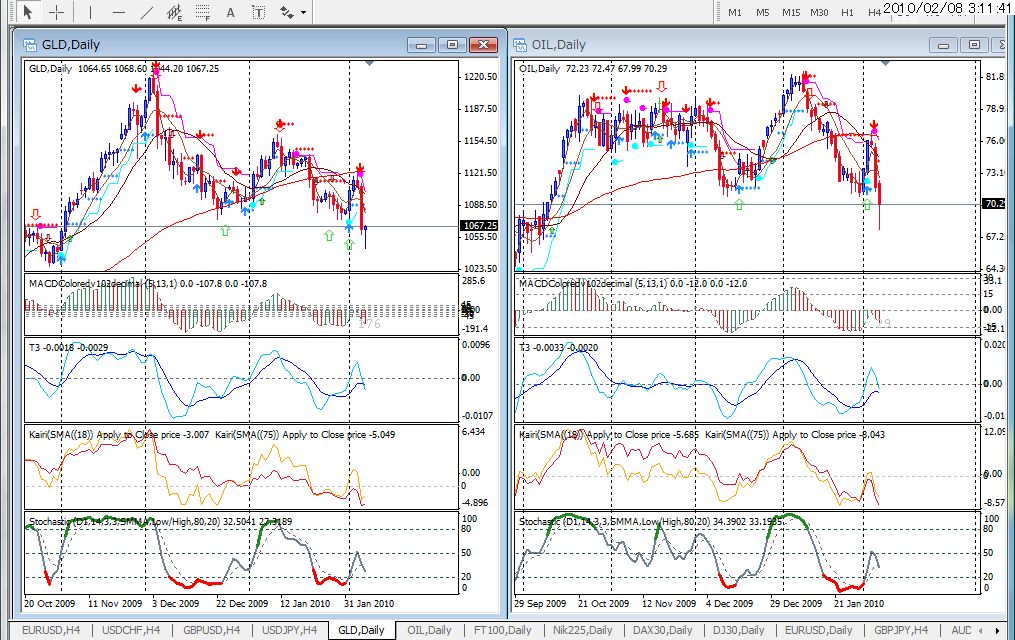
Task: Select the Trendline drawing tool
Action: click(x=147, y=12)
